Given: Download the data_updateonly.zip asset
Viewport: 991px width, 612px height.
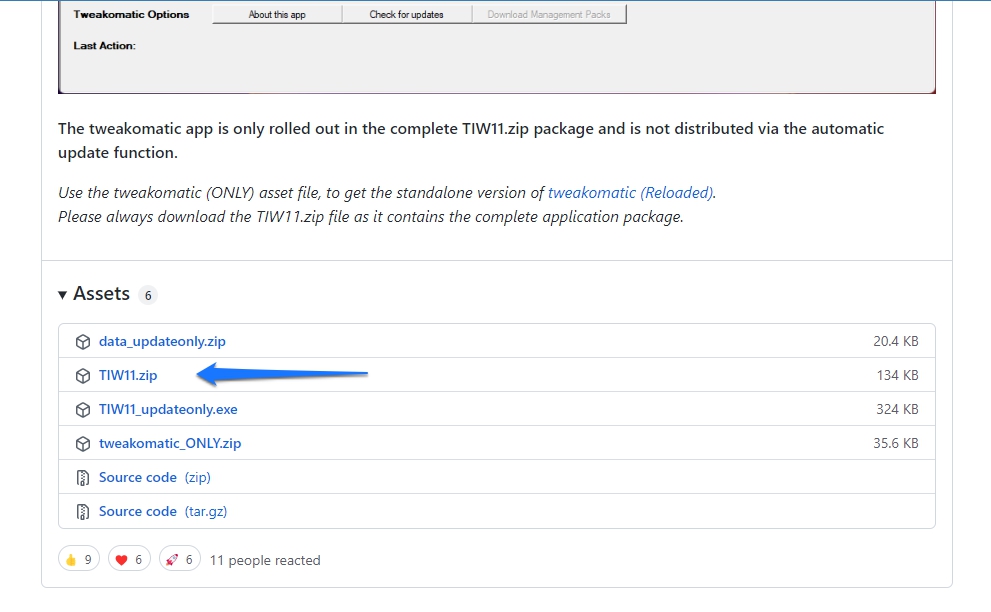Looking at the screenshot, I should point(162,341).
